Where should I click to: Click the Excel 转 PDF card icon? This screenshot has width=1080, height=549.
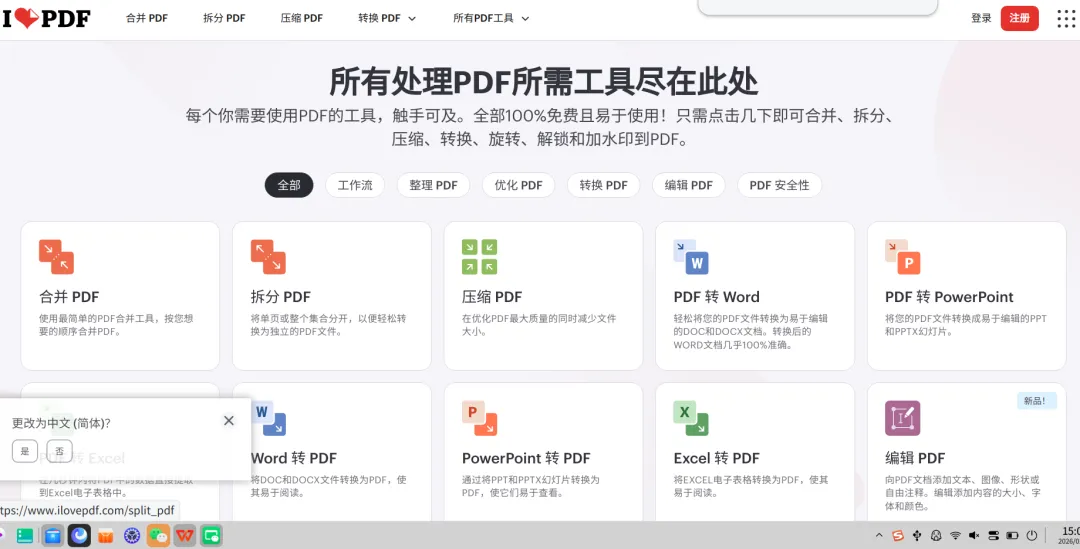coord(691,418)
